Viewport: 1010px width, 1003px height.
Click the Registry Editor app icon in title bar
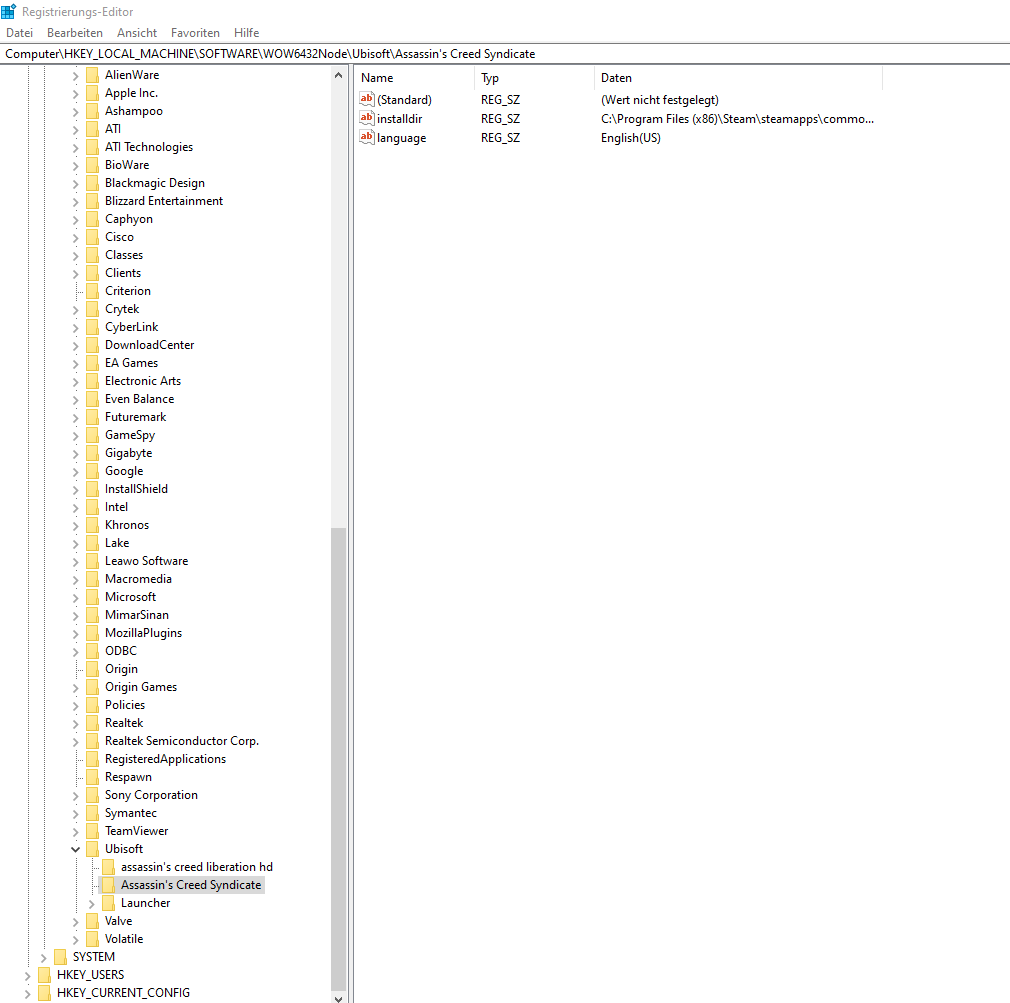coord(8,12)
